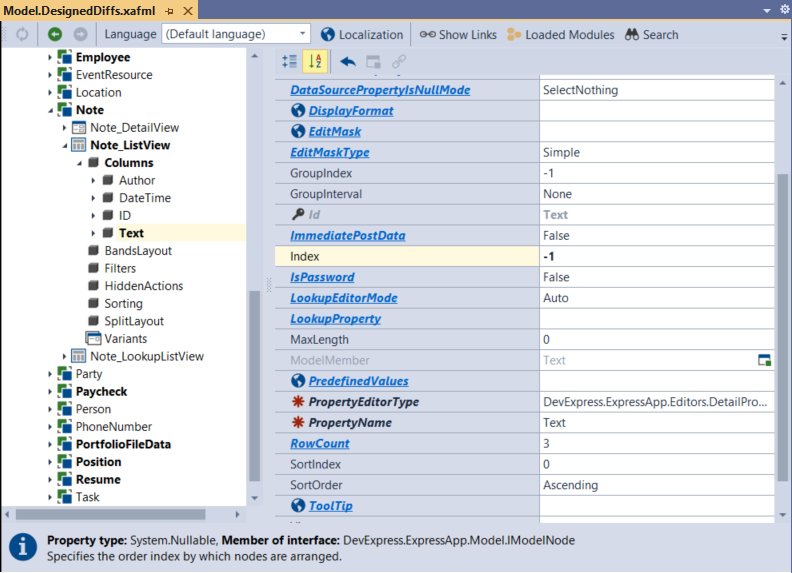Open the window list dropdown arrow at top right
Screen dimensions: 792x573
(767, 10)
